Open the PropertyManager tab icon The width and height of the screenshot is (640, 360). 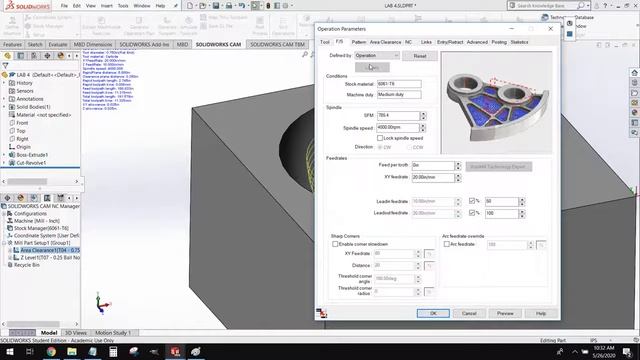20,56
